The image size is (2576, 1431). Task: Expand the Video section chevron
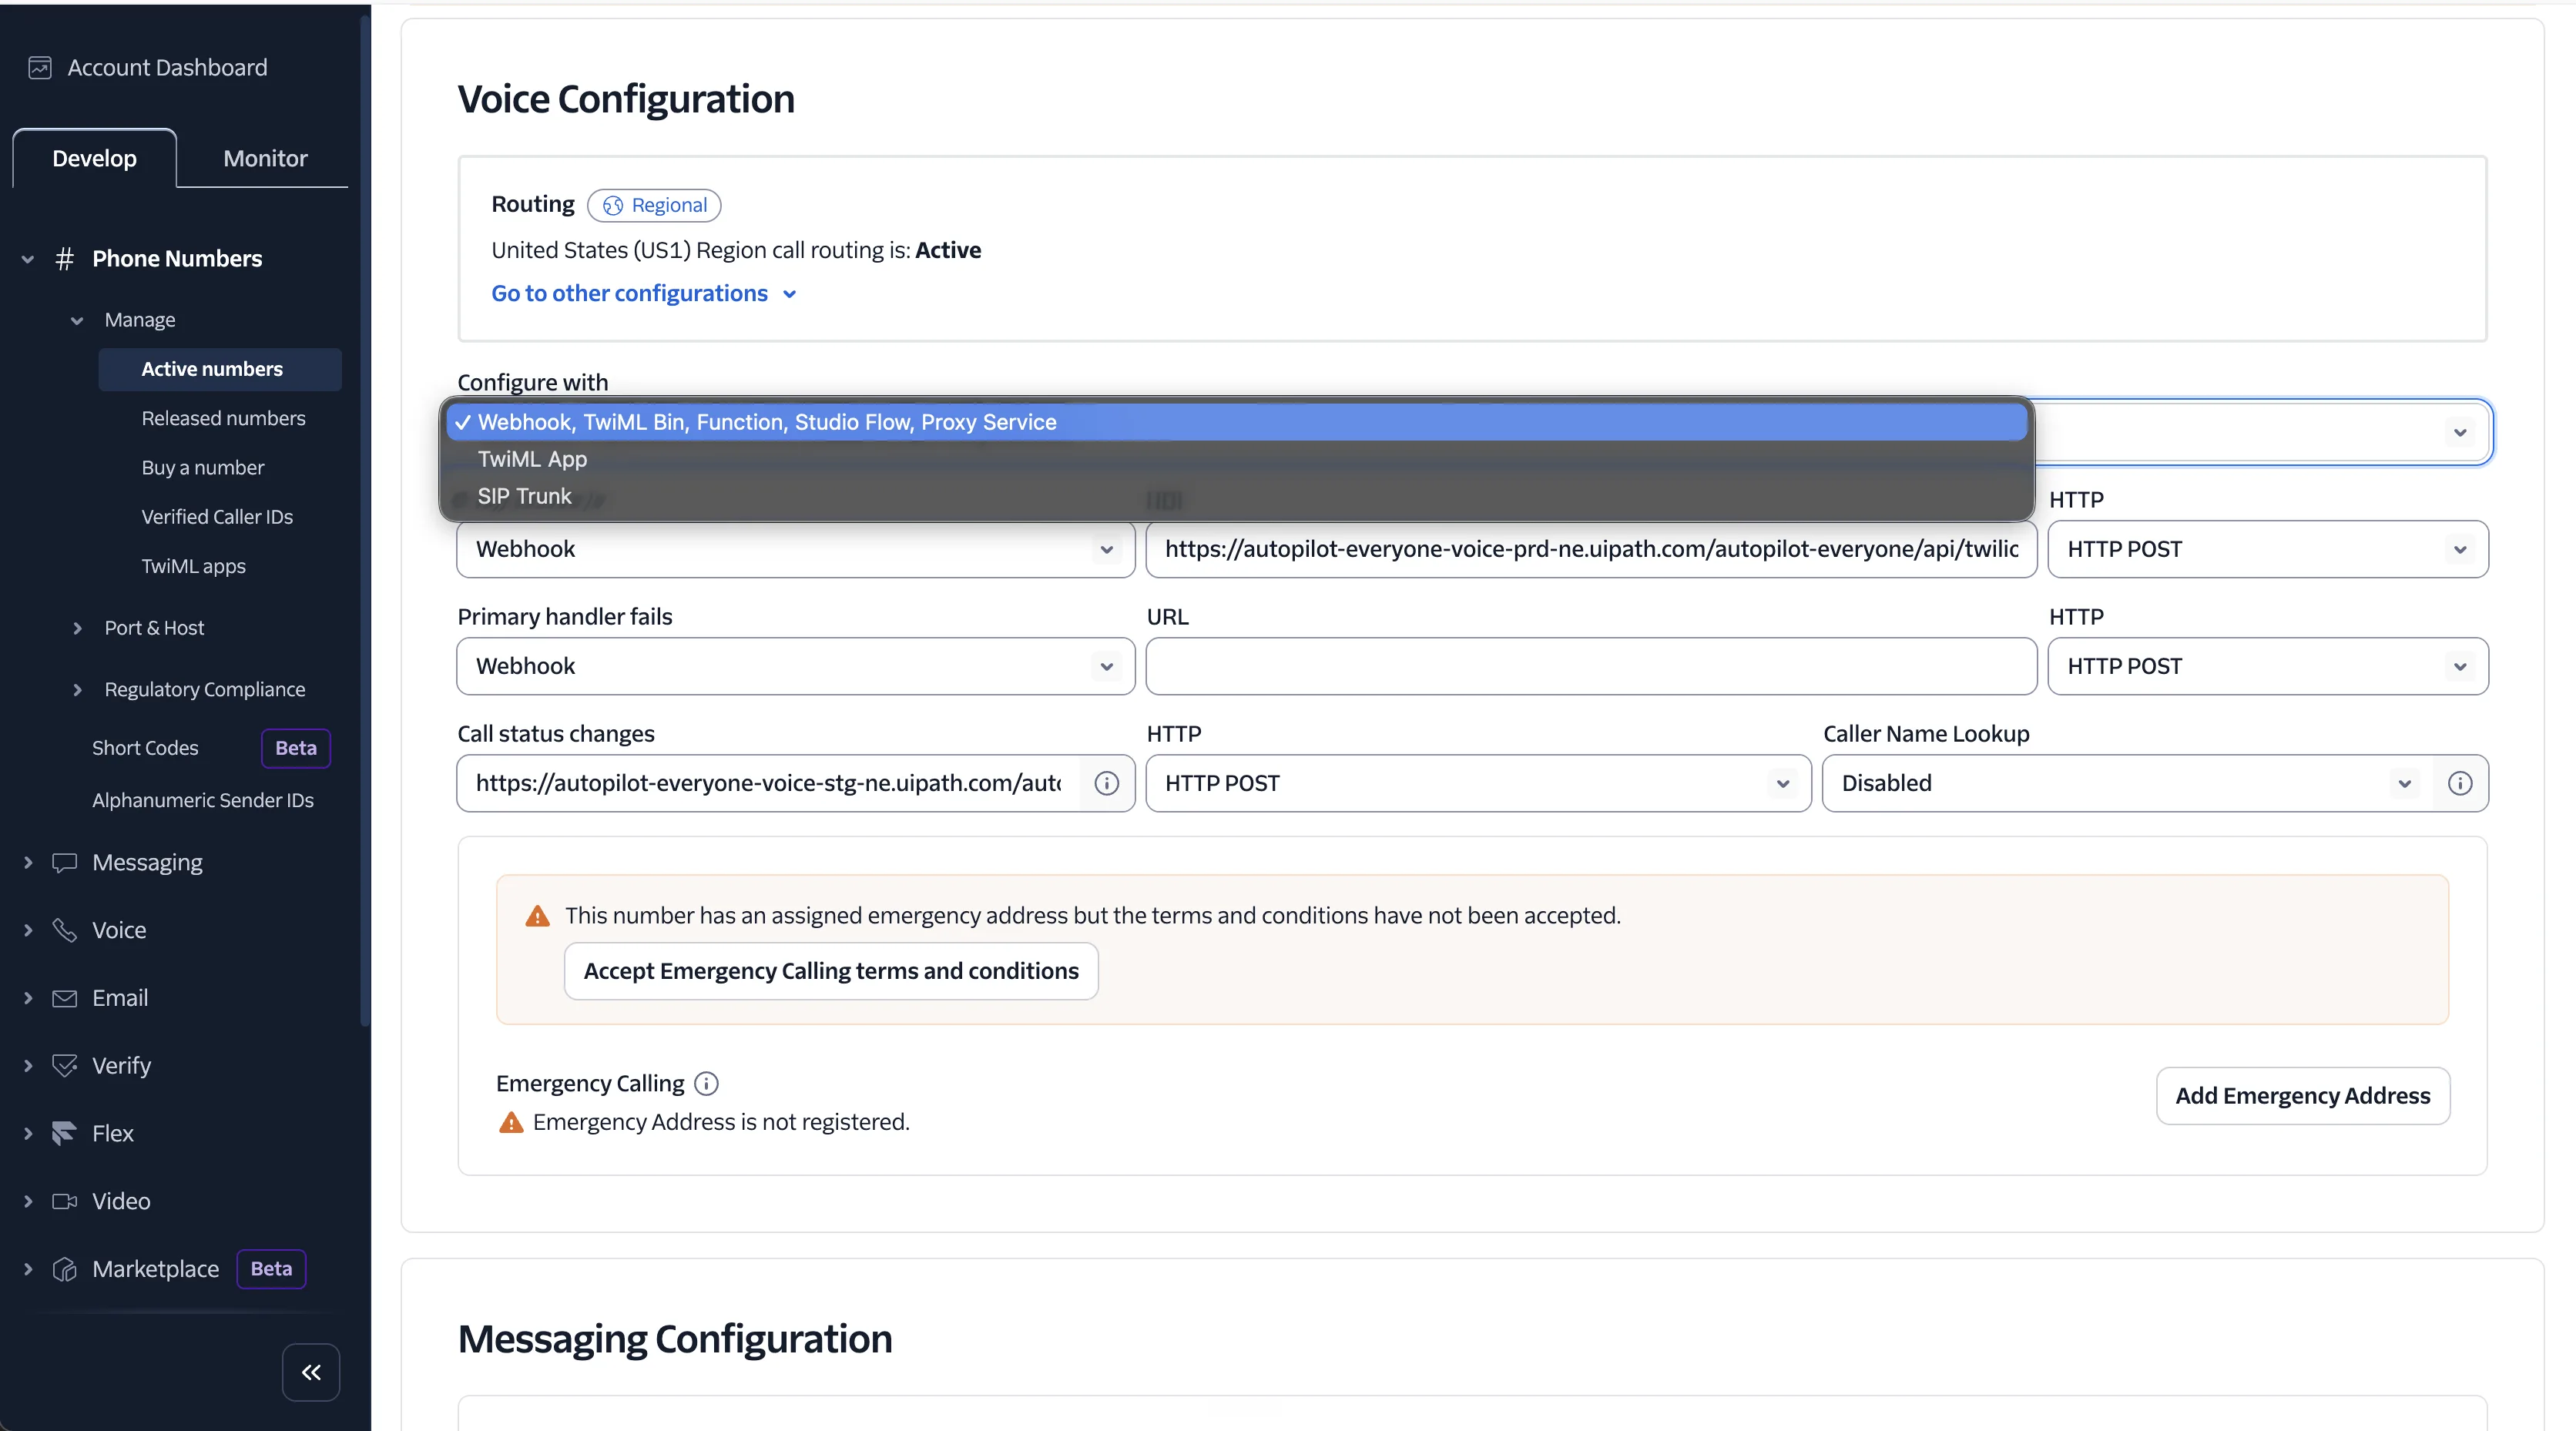pos(28,1201)
